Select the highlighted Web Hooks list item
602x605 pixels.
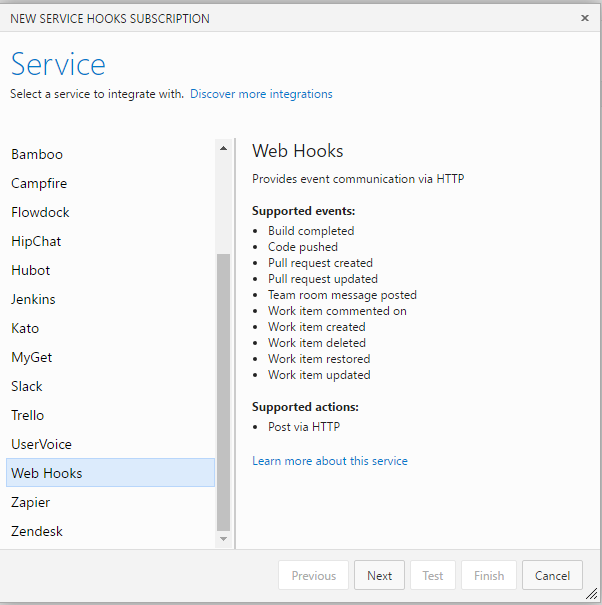110,473
